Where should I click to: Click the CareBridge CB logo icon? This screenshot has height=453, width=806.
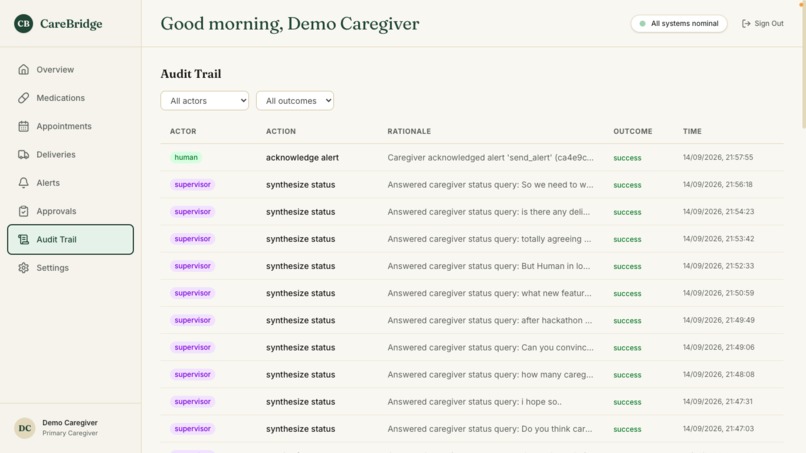tap(24, 24)
